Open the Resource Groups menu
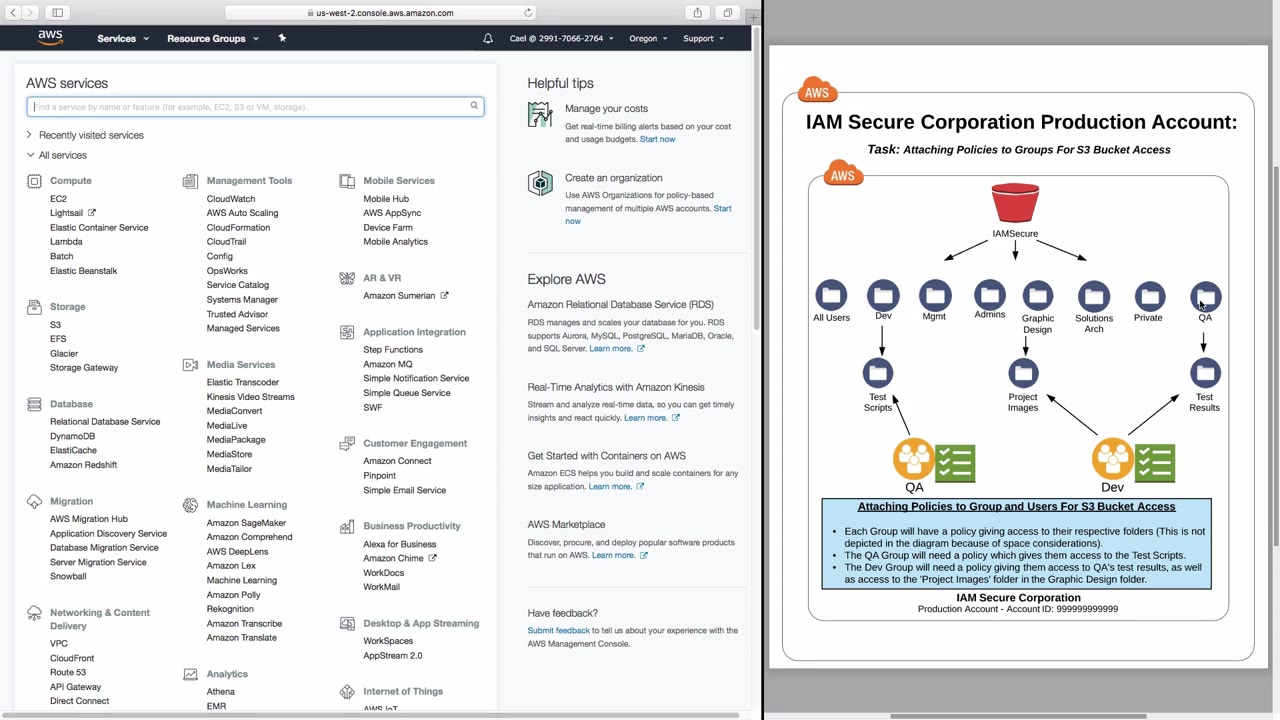 click(212, 38)
